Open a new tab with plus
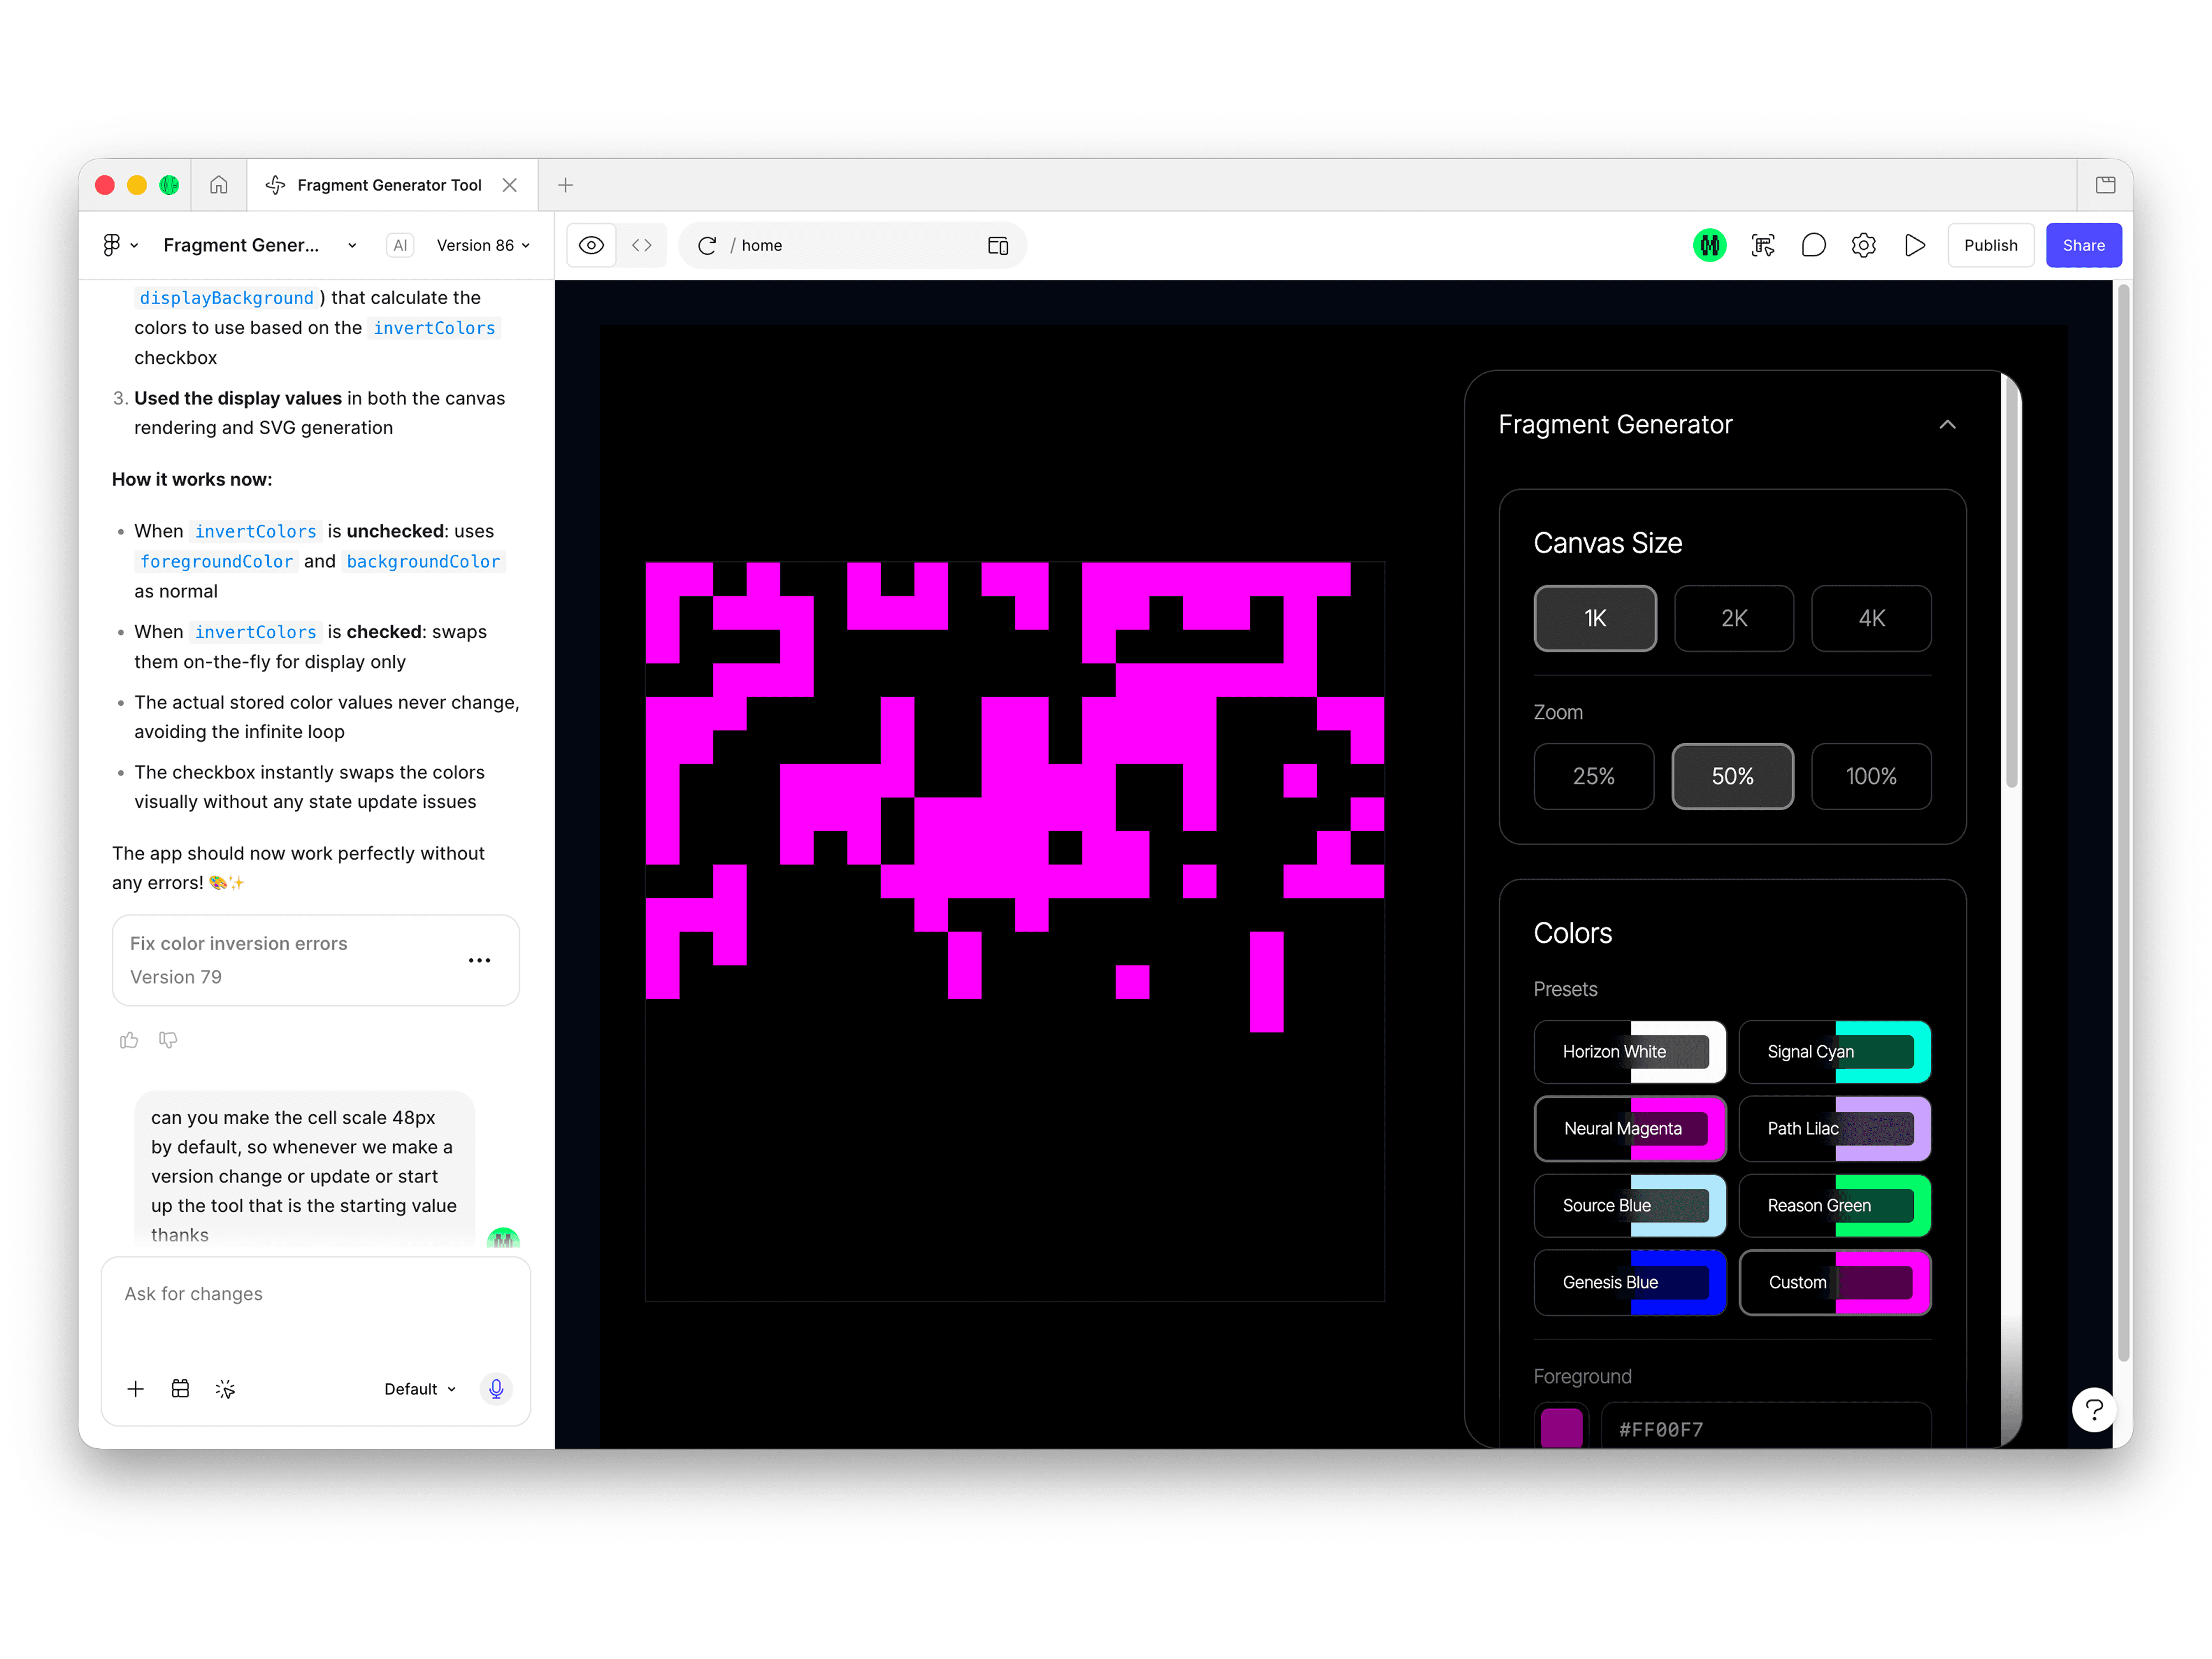Screen dimensions: 2212x1659 tap(565, 185)
